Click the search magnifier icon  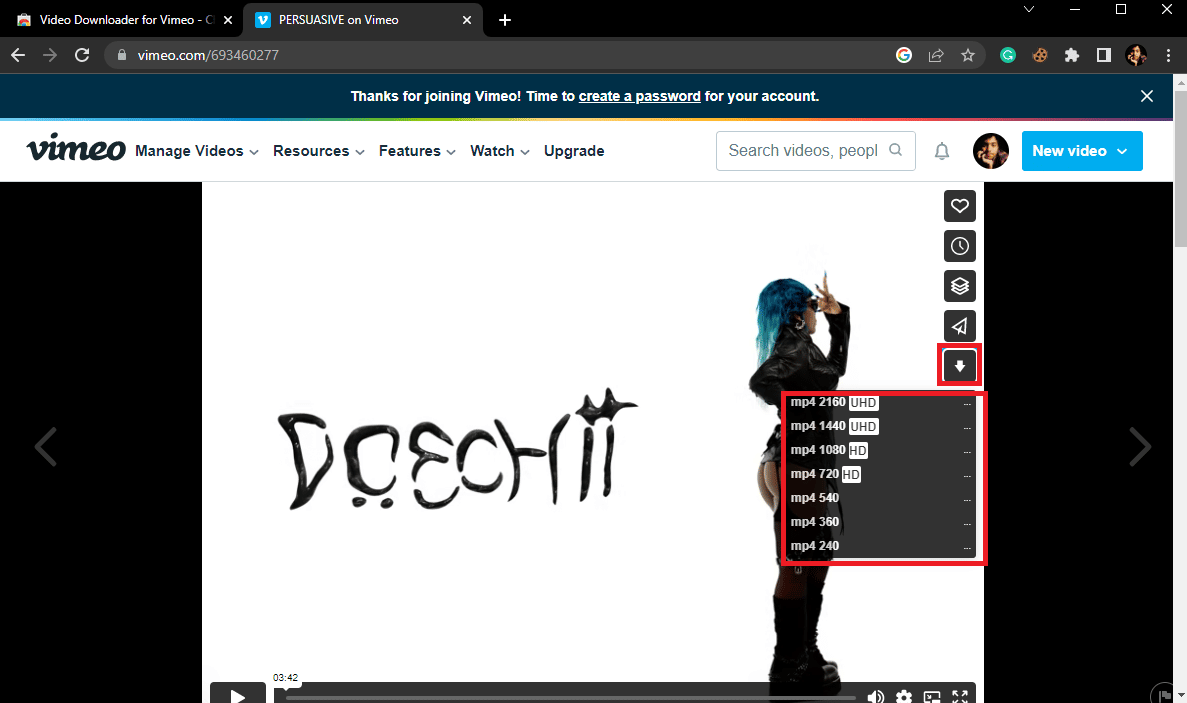[x=896, y=150]
